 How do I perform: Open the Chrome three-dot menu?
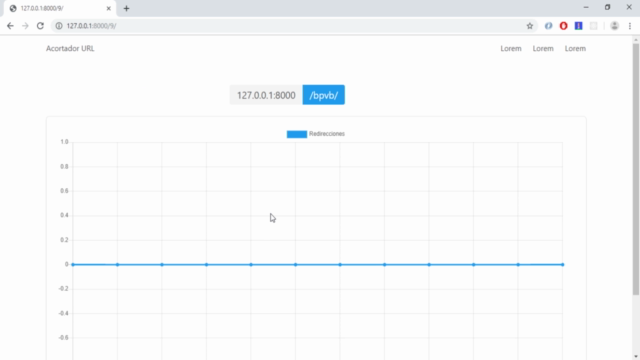[x=630, y=26]
